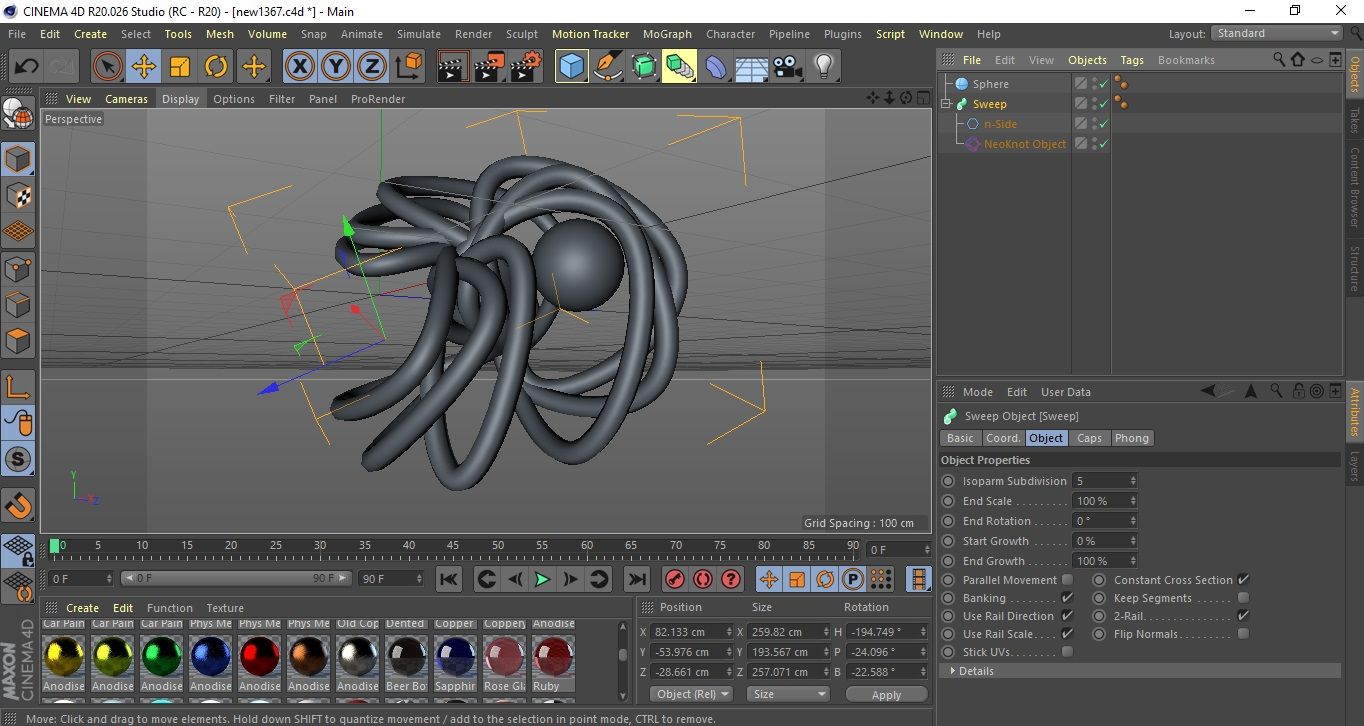Toggle Z axis lock

pyautogui.click(x=372, y=67)
